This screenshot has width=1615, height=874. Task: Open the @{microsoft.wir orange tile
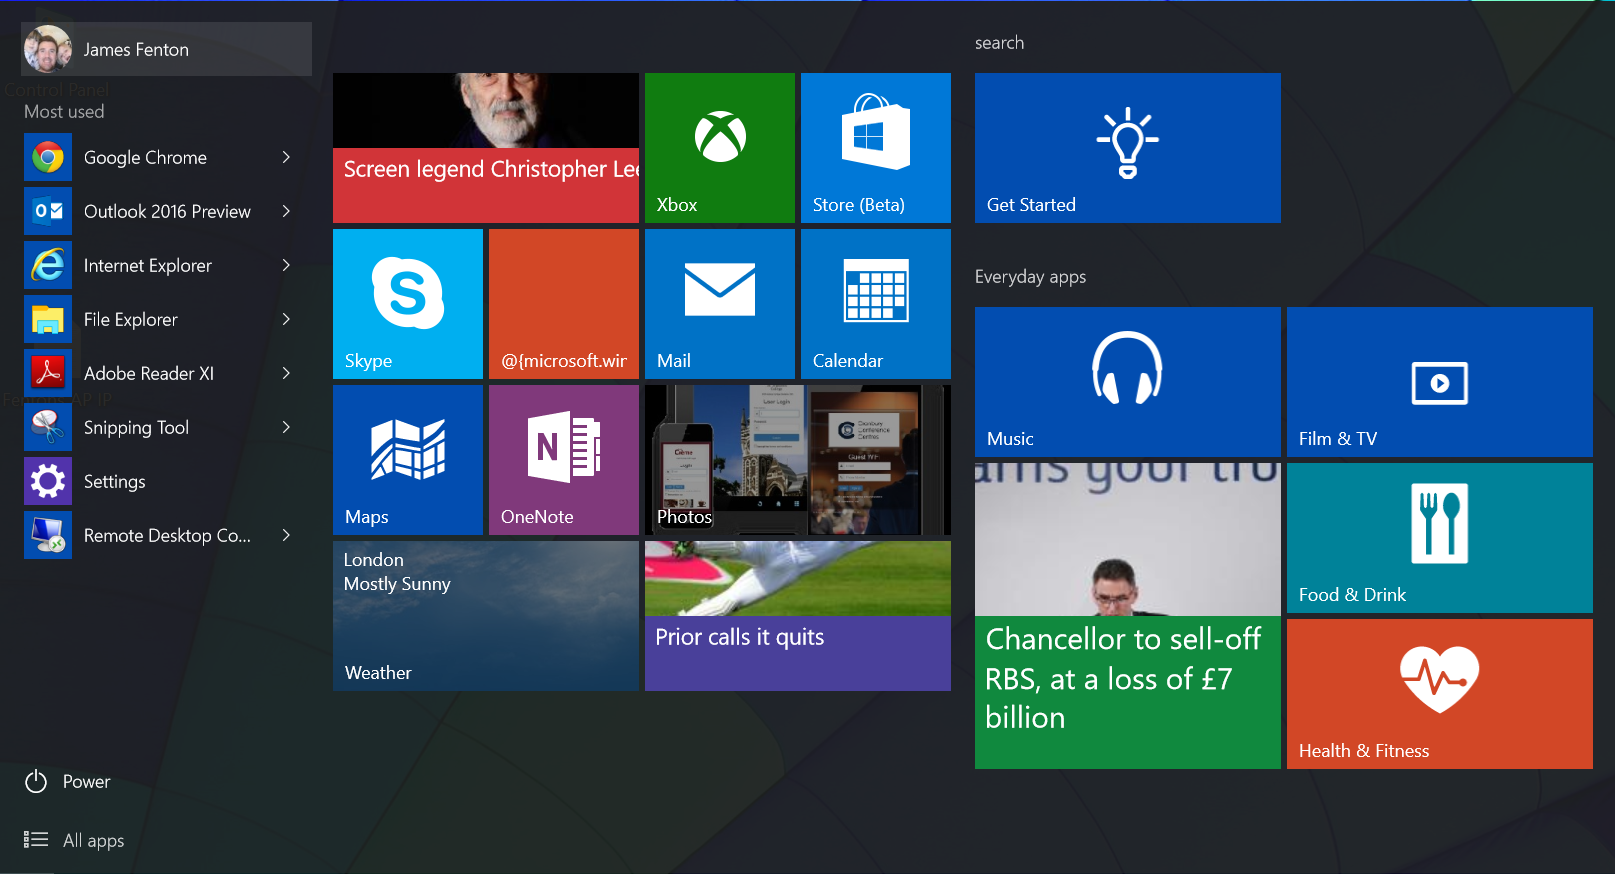coord(564,304)
